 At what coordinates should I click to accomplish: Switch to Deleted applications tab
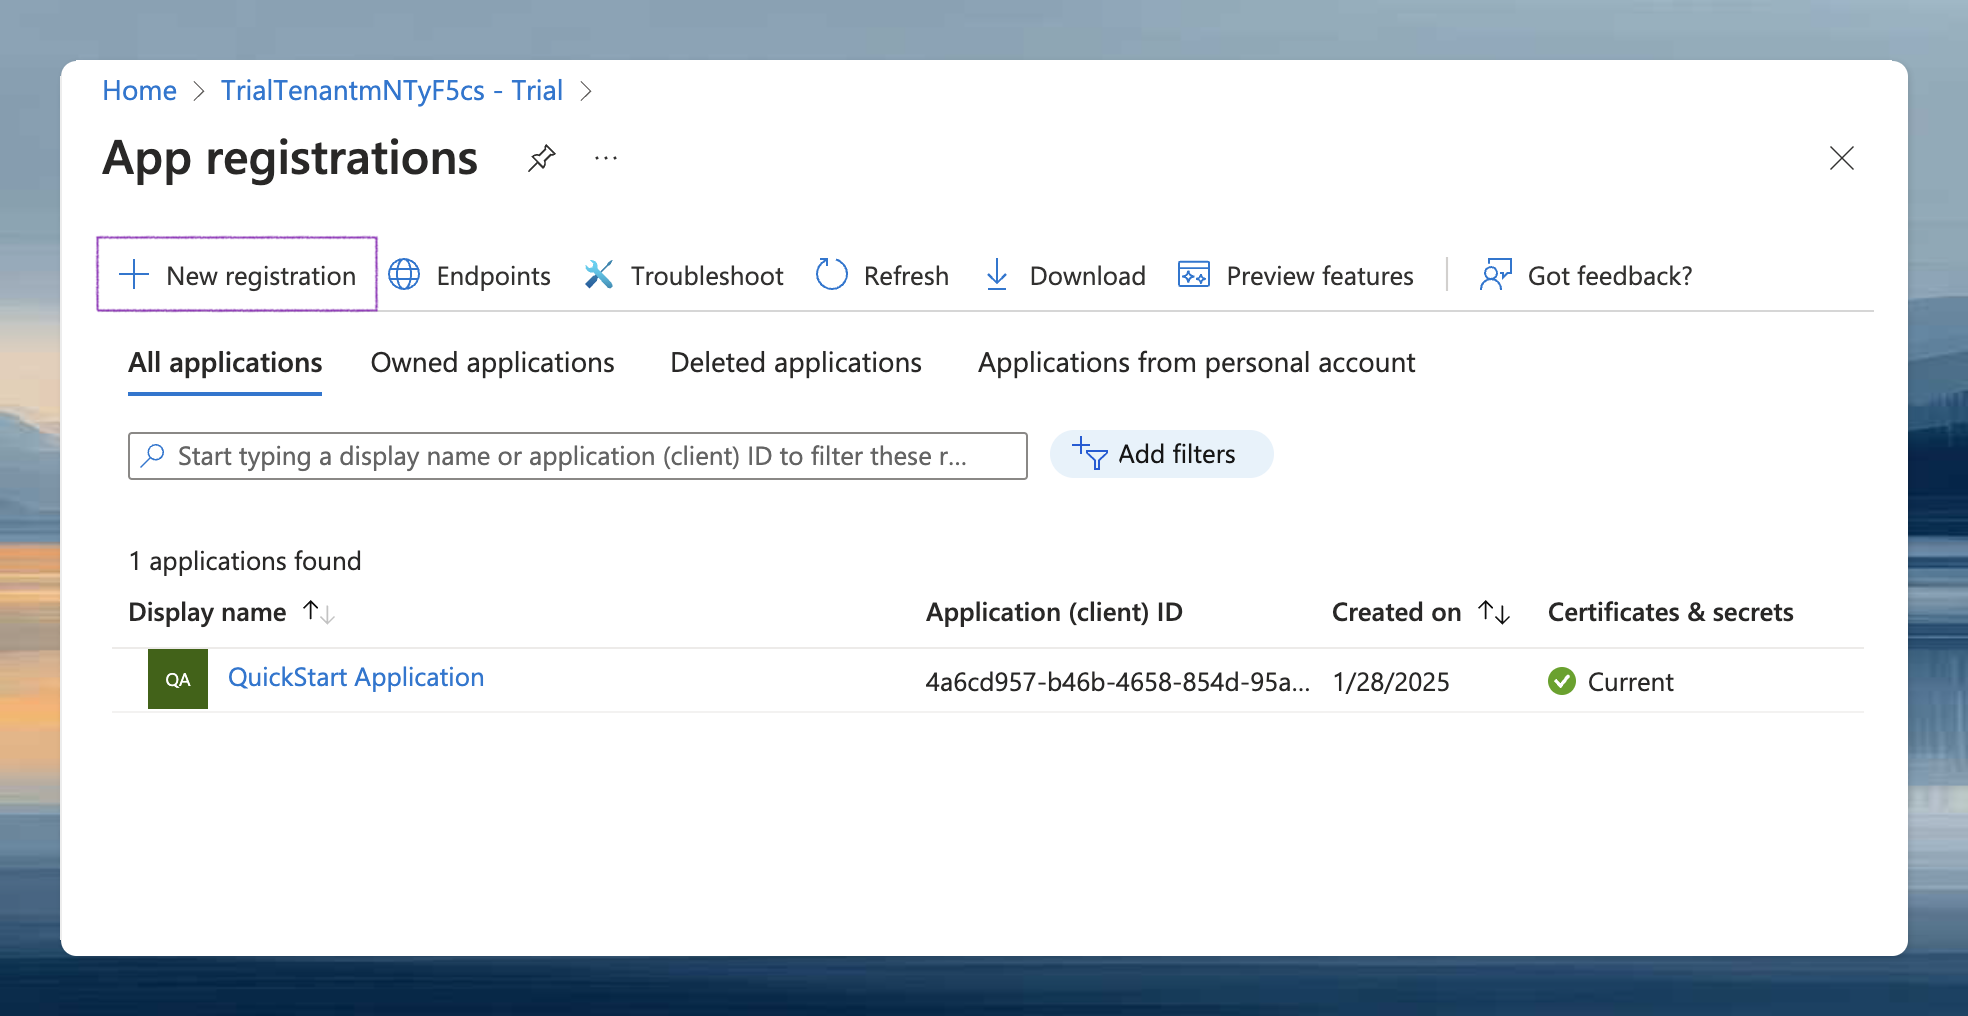coord(796,362)
